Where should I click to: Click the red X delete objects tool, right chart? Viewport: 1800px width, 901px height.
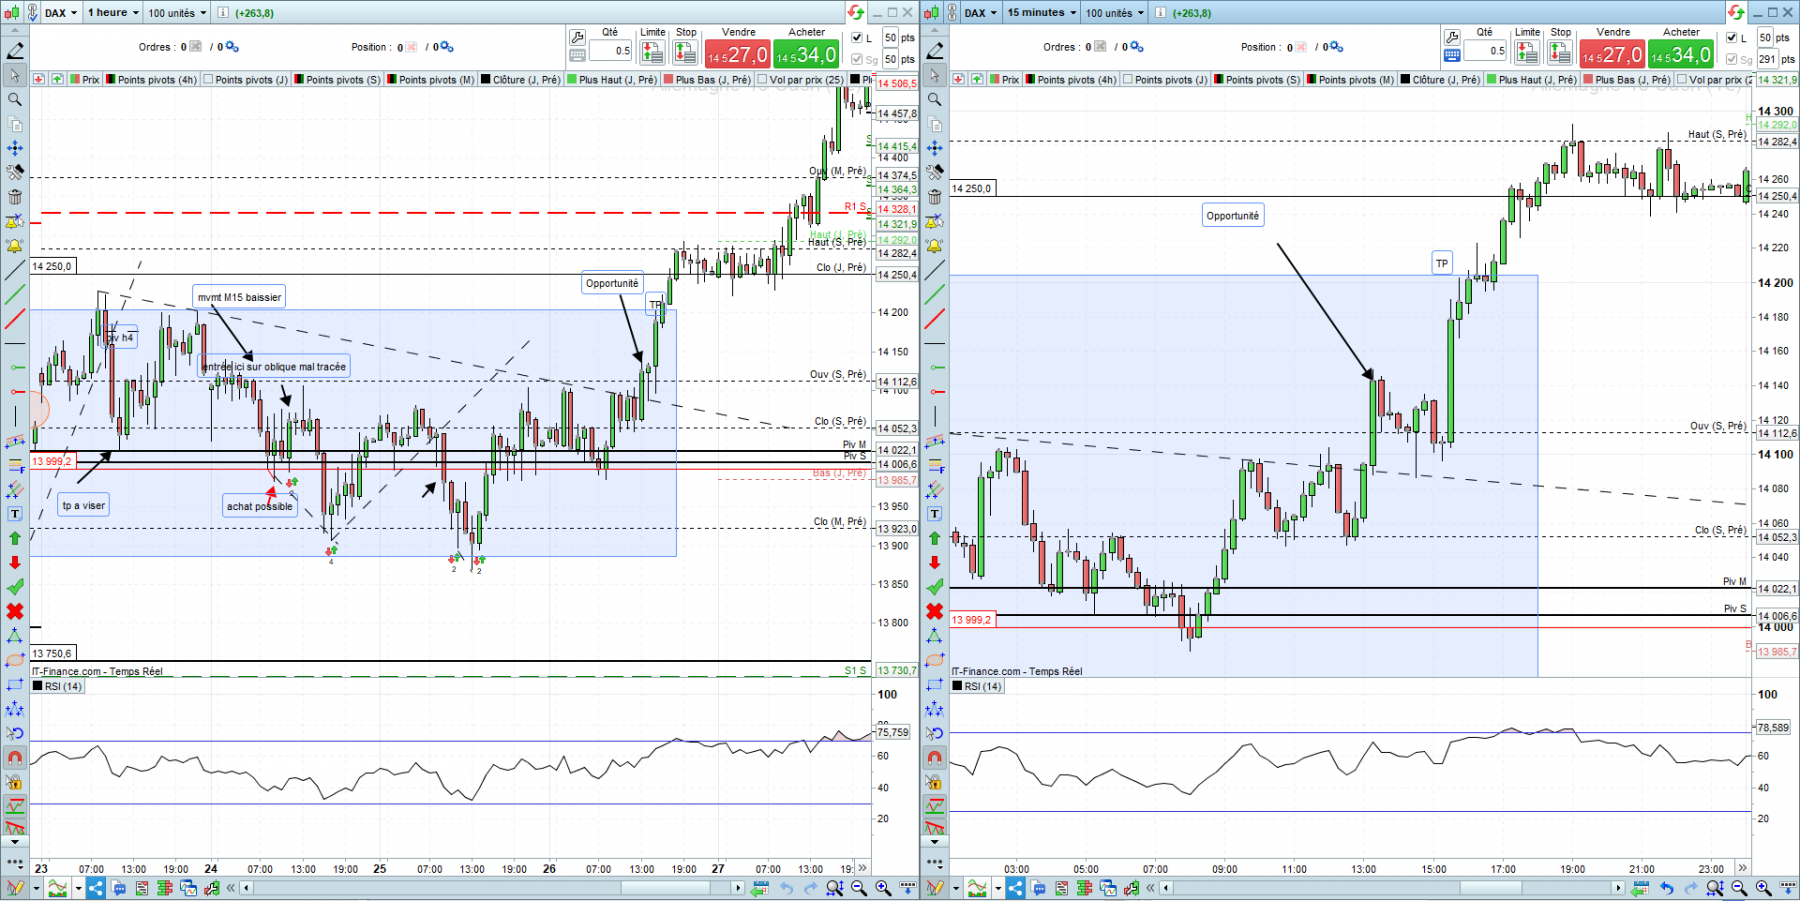pyautogui.click(x=935, y=611)
